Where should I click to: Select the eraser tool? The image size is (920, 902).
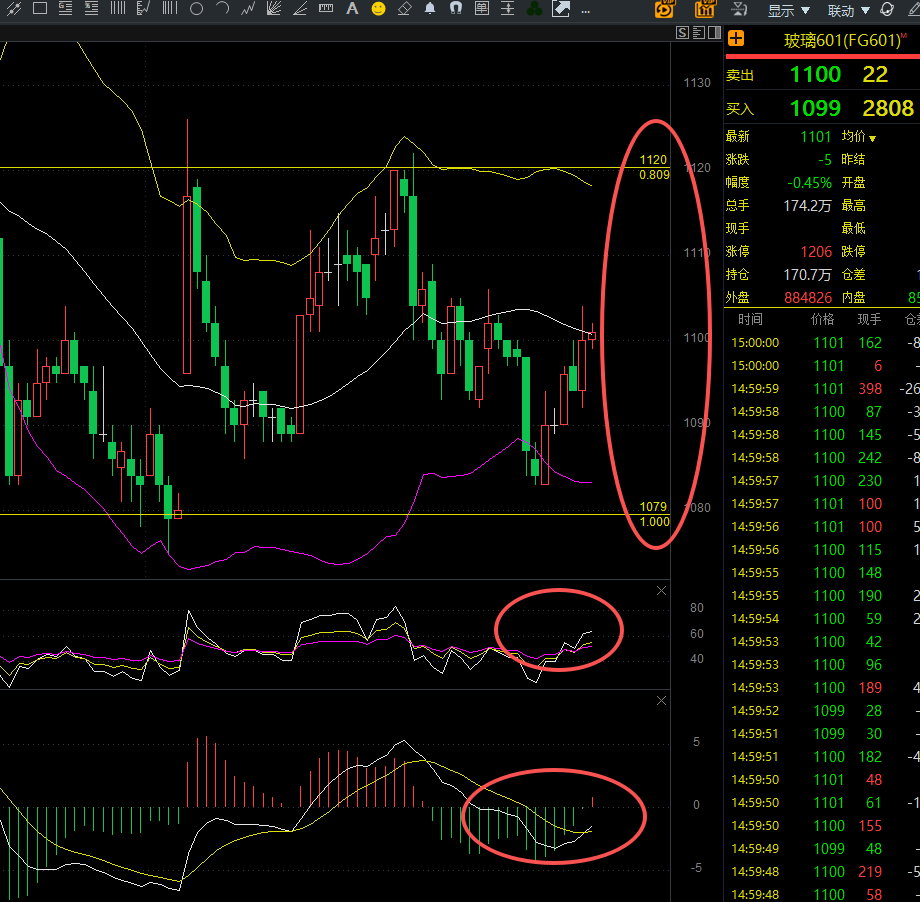(404, 8)
